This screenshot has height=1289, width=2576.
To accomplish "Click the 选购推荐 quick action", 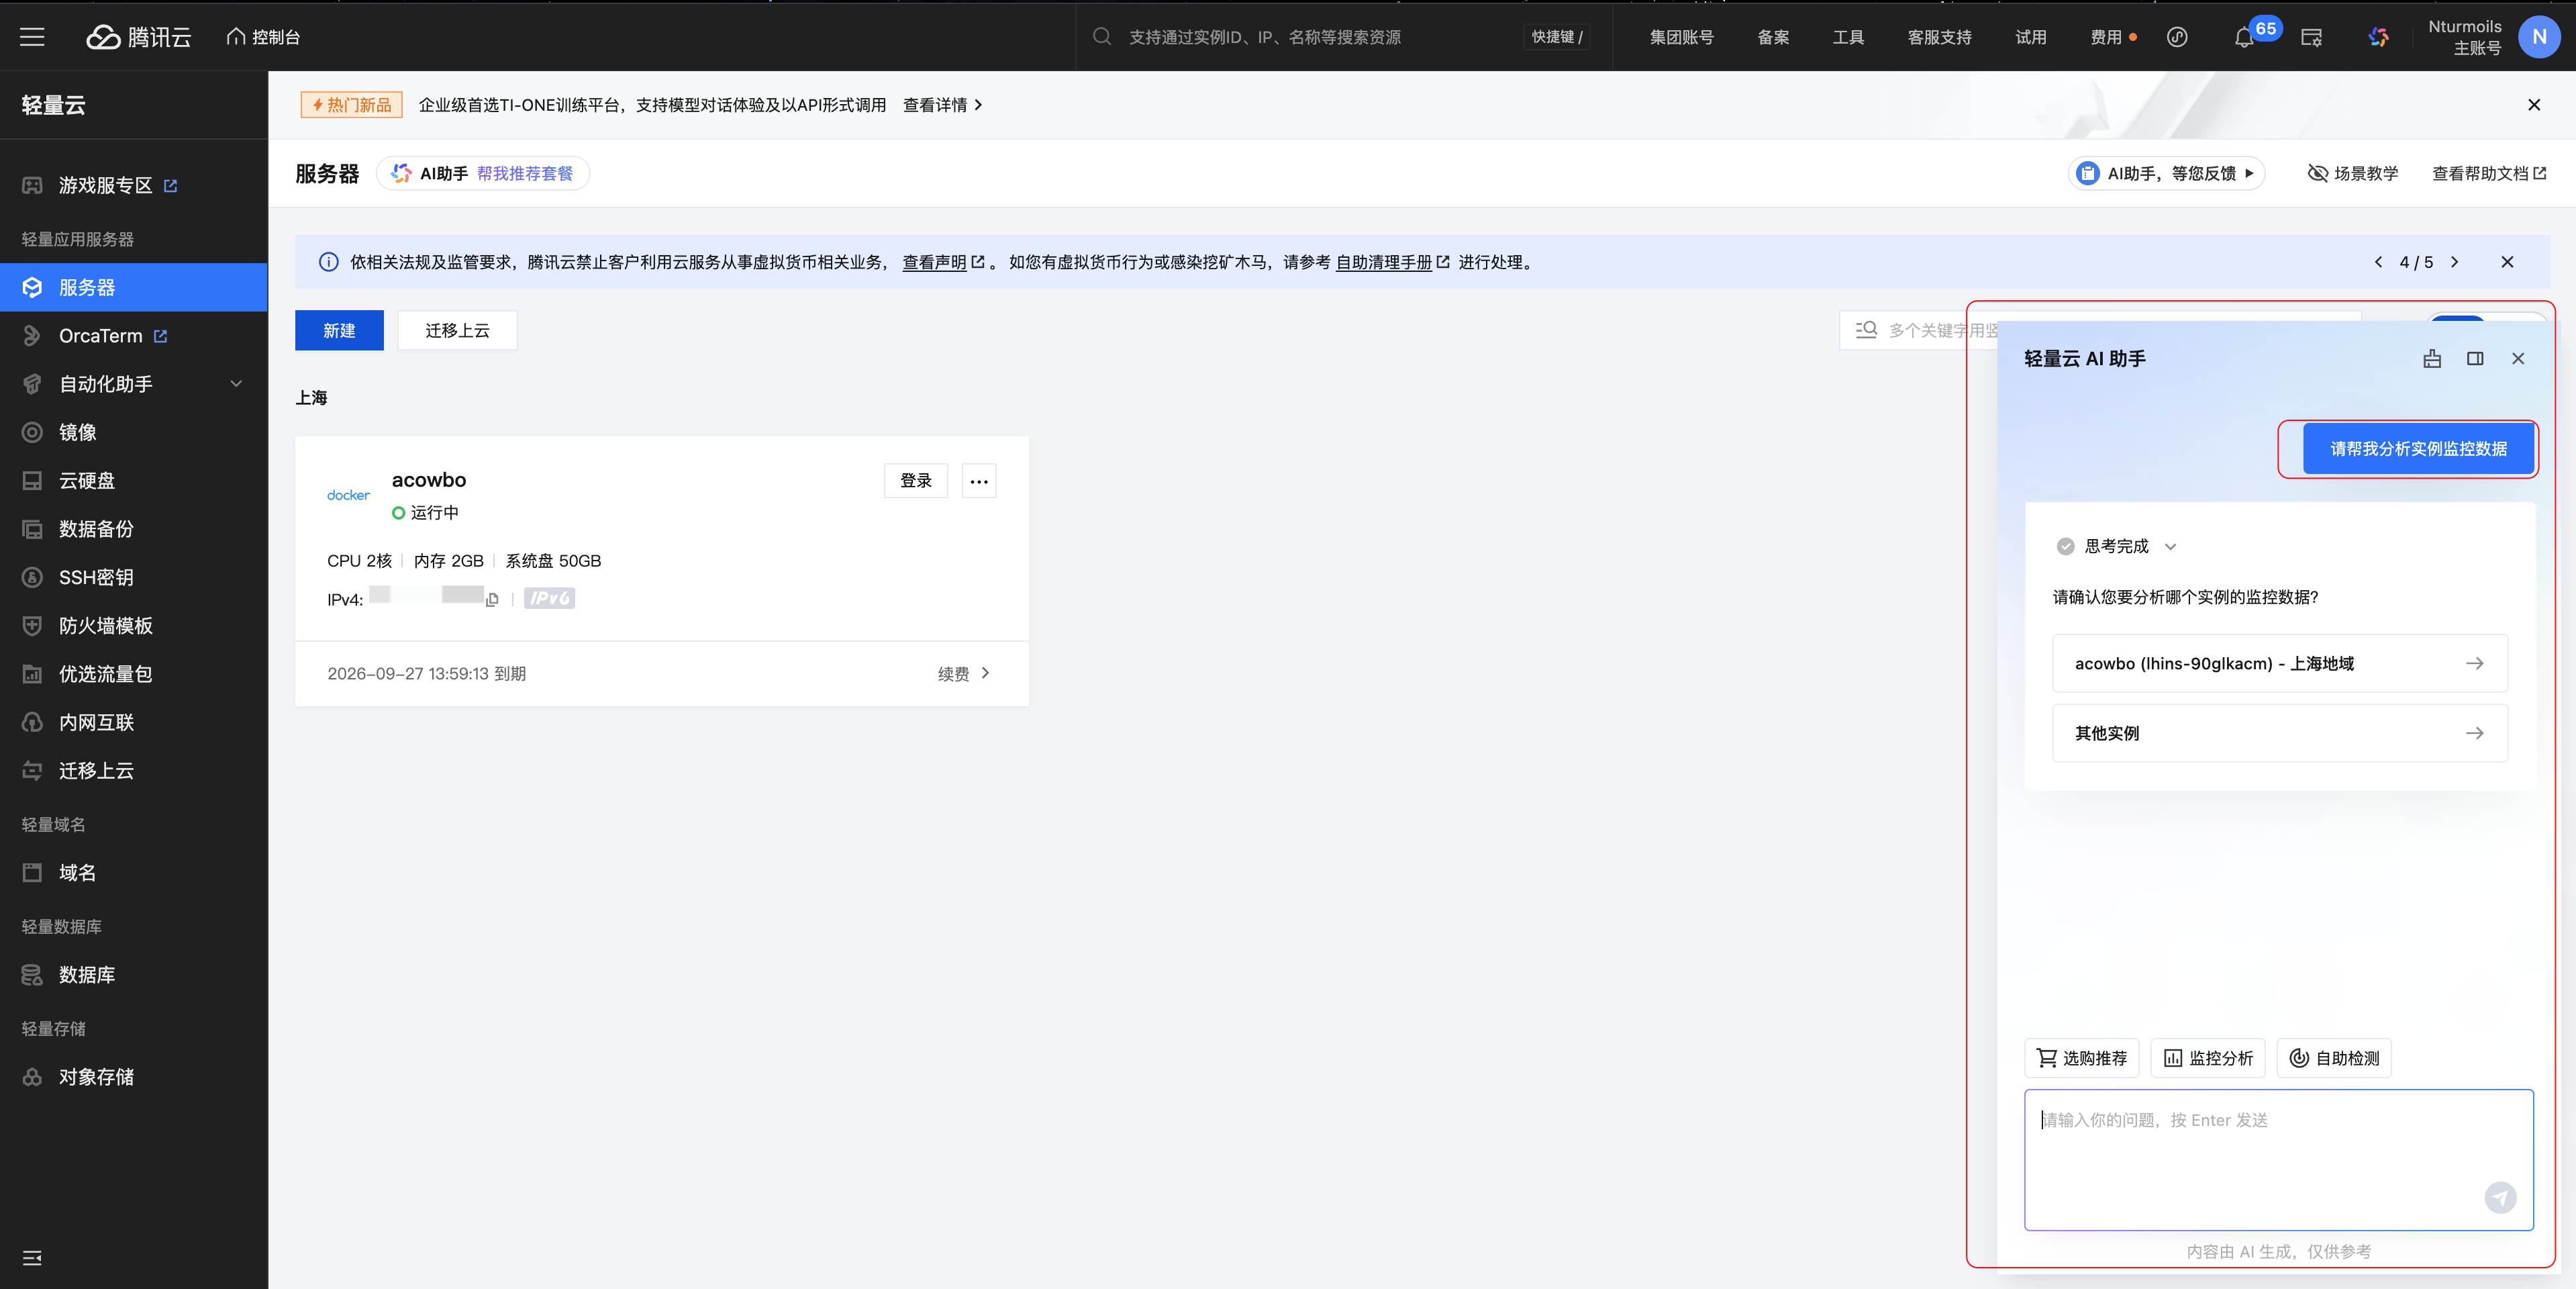I will [2081, 1058].
